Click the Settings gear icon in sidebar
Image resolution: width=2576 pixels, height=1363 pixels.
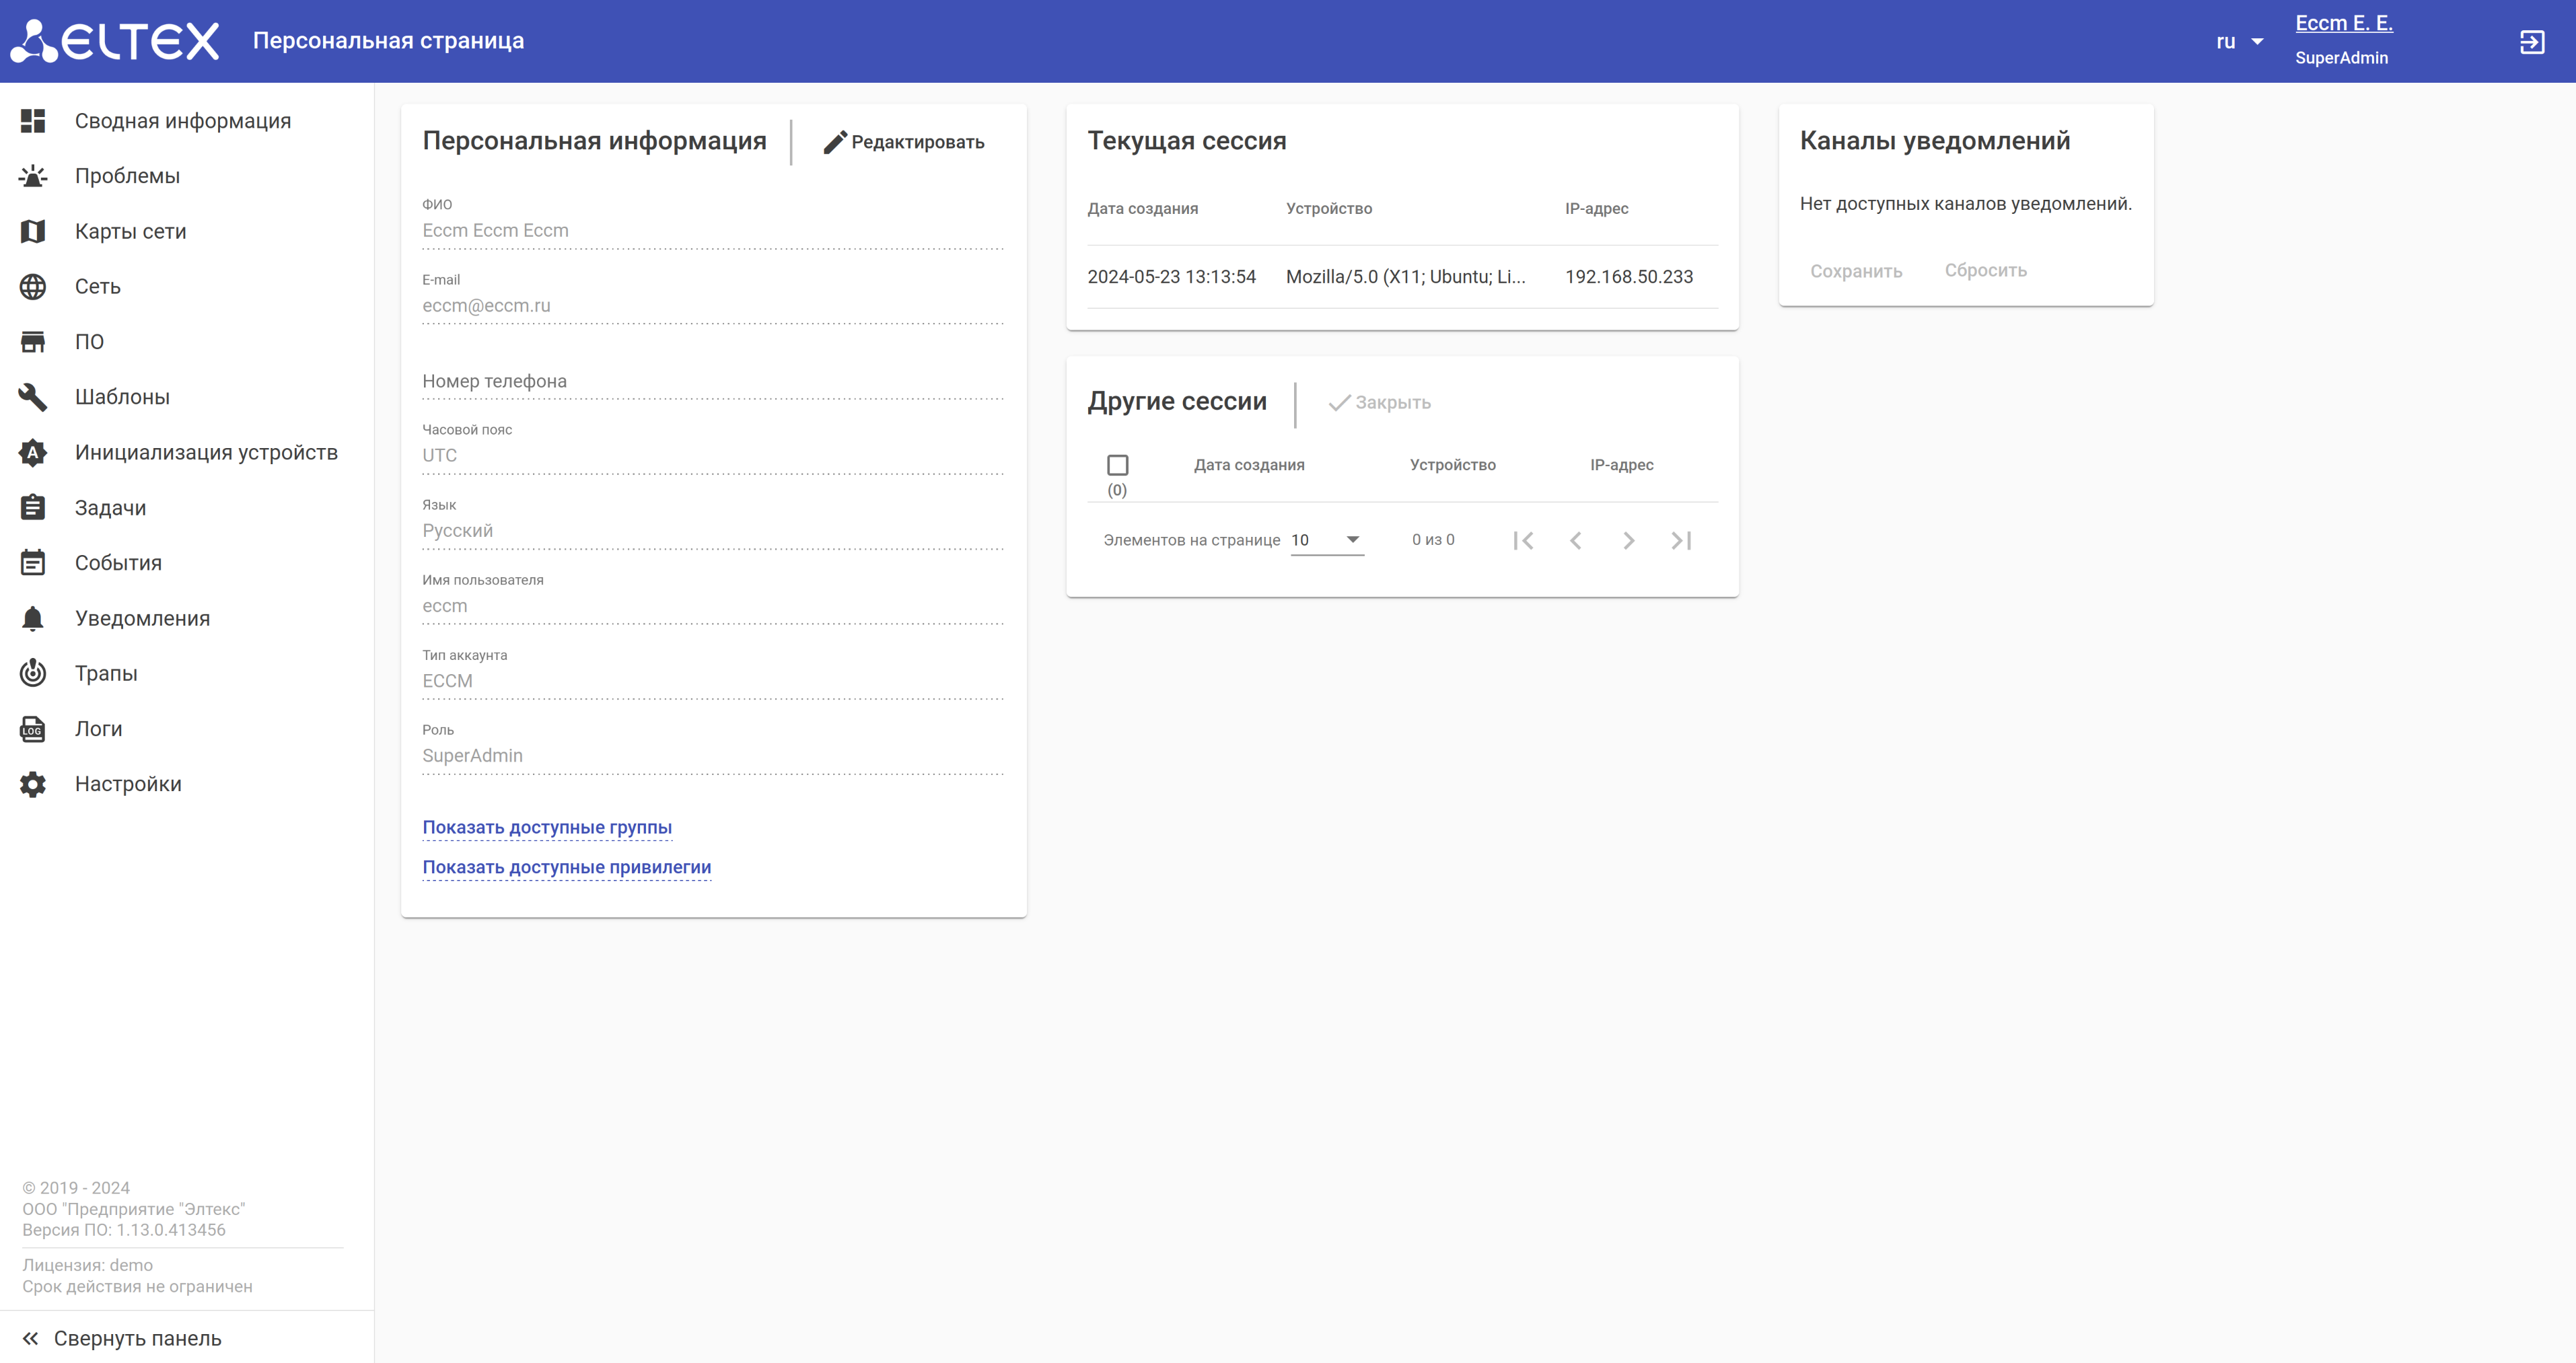click(33, 784)
